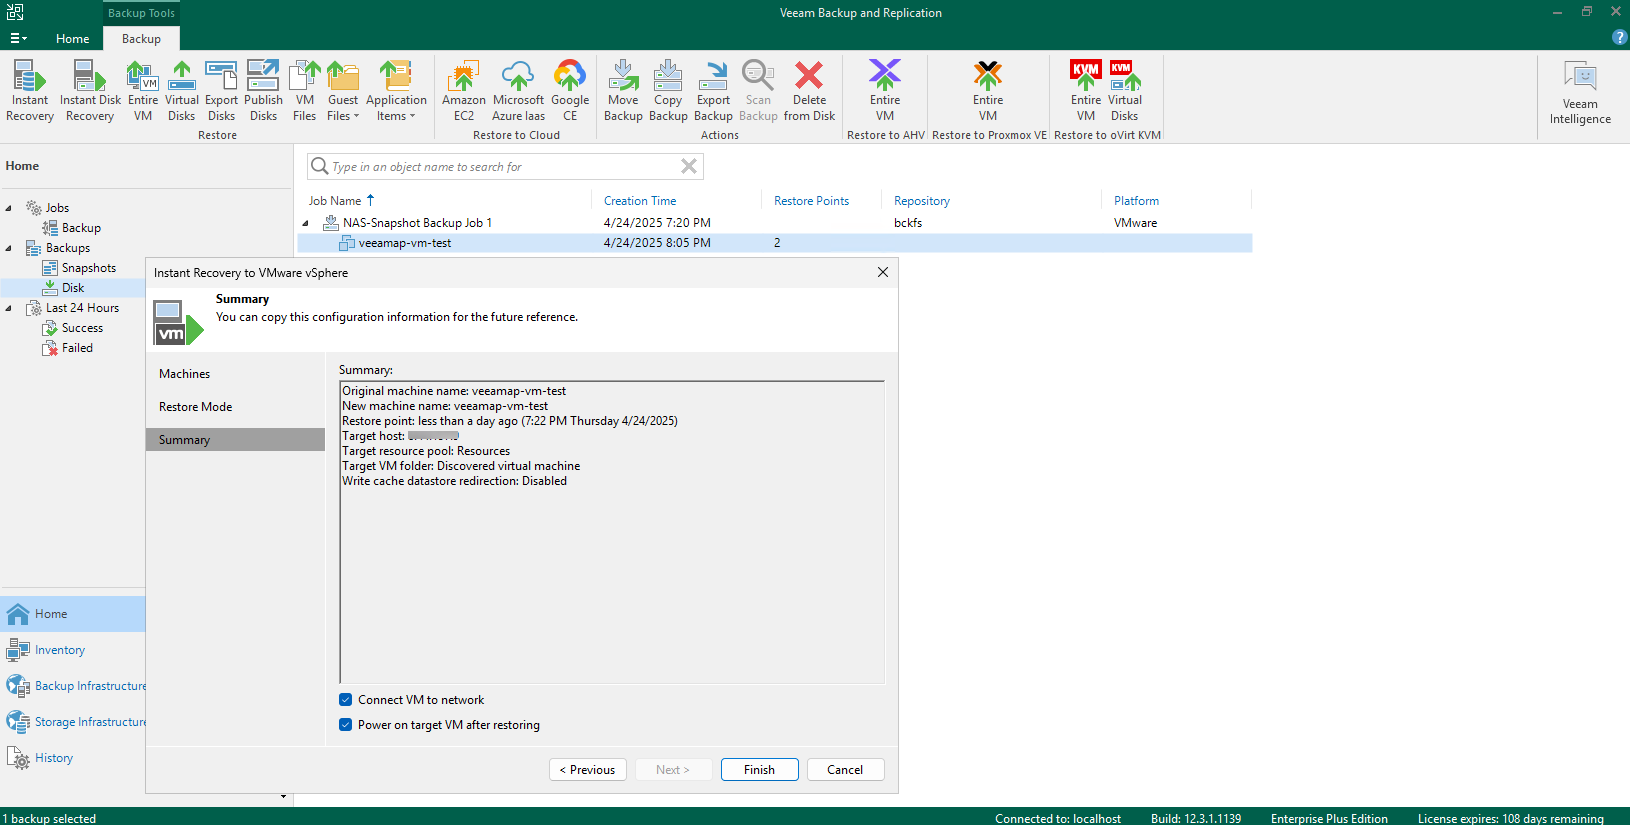
Task: Open Export Disks tool
Action: tap(221, 91)
